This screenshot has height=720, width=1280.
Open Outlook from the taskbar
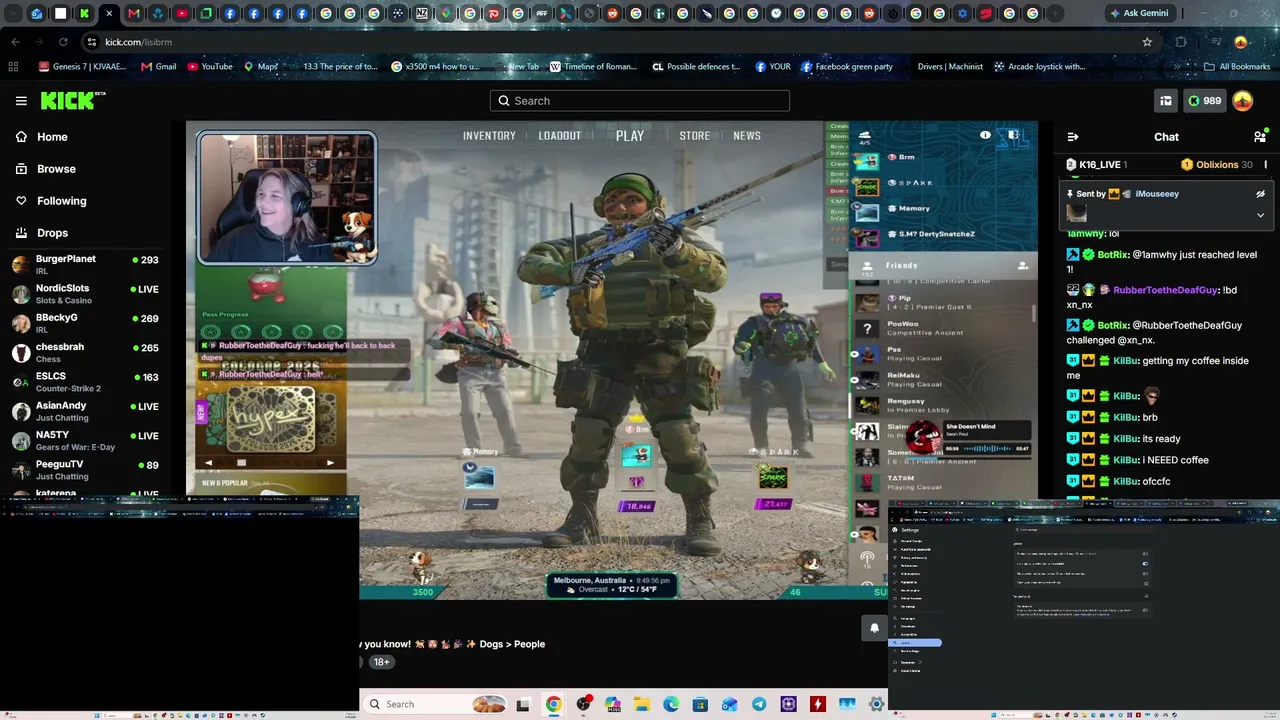[x=730, y=704]
